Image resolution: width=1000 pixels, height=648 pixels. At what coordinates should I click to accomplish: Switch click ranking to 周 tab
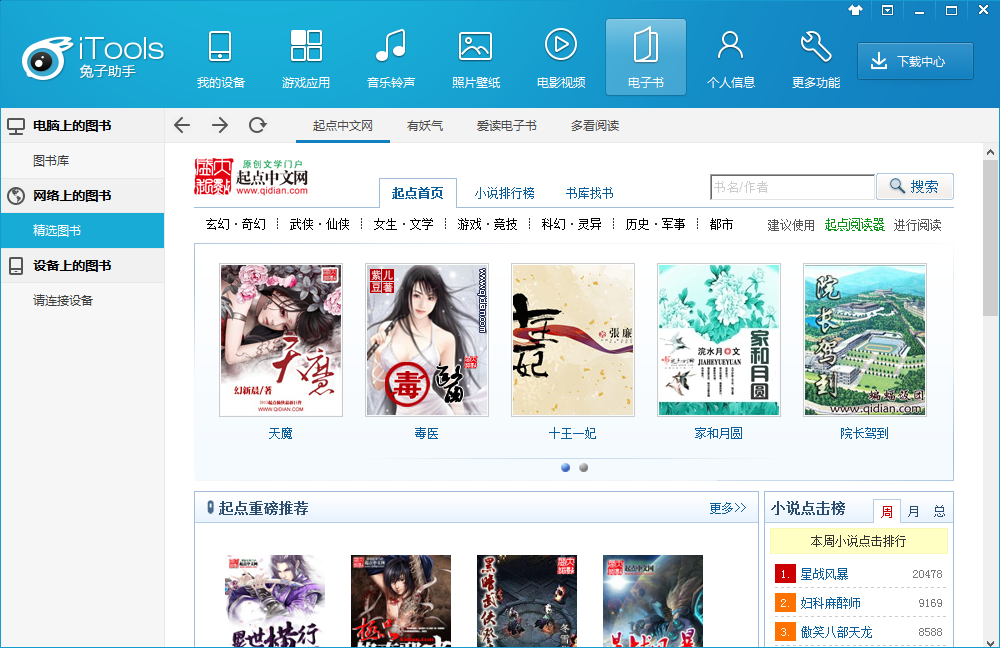886,512
